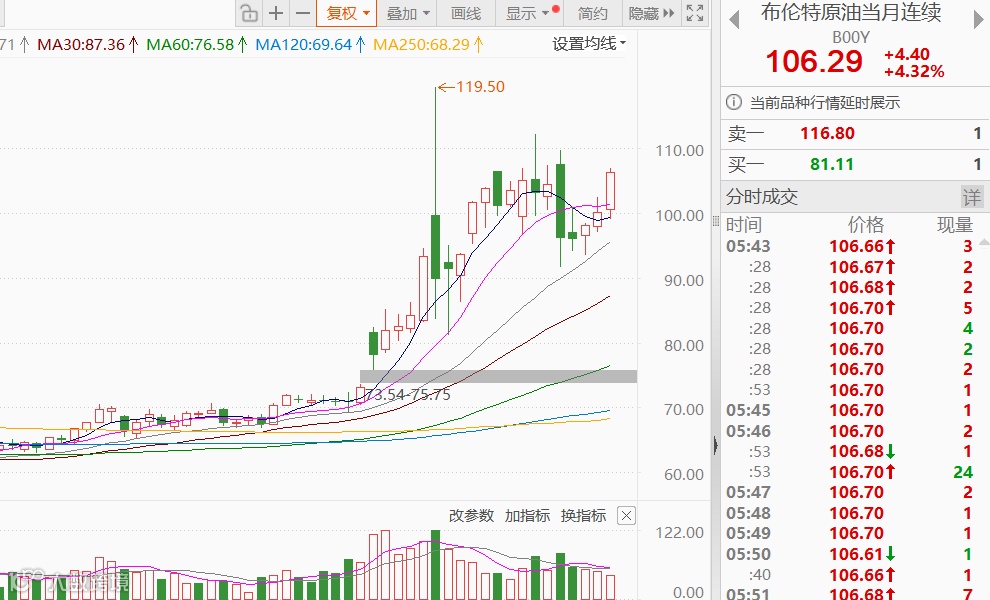Zoom in chart with plus icon

tap(276, 13)
